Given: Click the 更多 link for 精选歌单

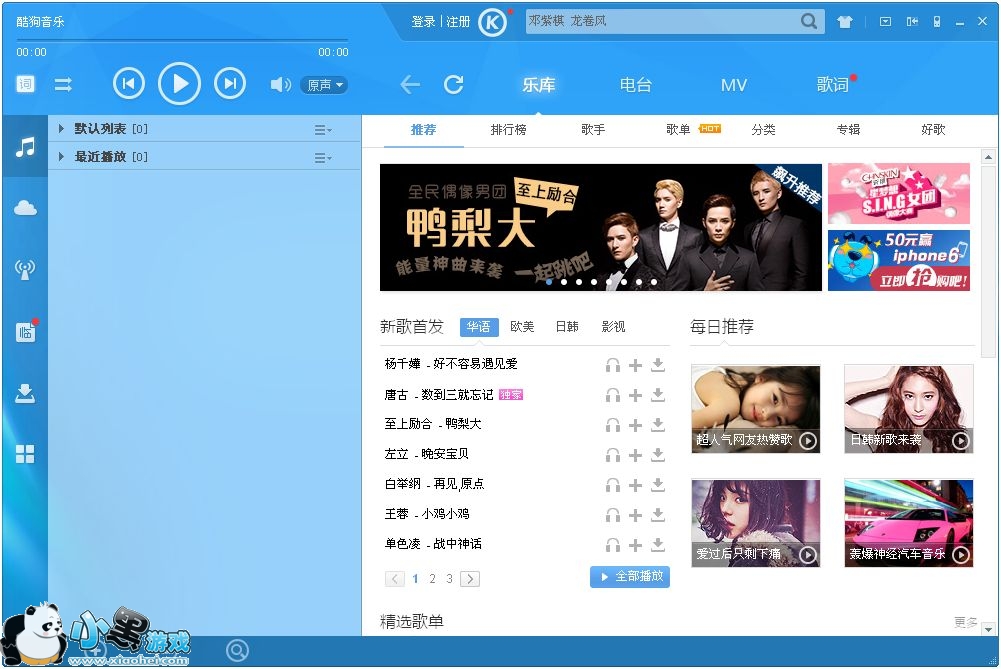Looking at the screenshot, I should tap(965, 621).
